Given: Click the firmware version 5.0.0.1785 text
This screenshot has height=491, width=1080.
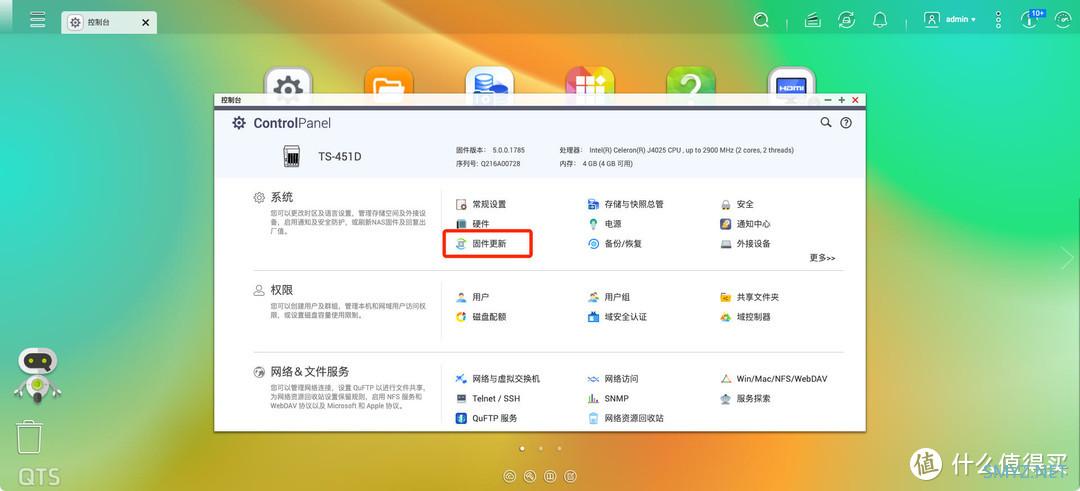Looking at the screenshot, I should click(510, 150).
